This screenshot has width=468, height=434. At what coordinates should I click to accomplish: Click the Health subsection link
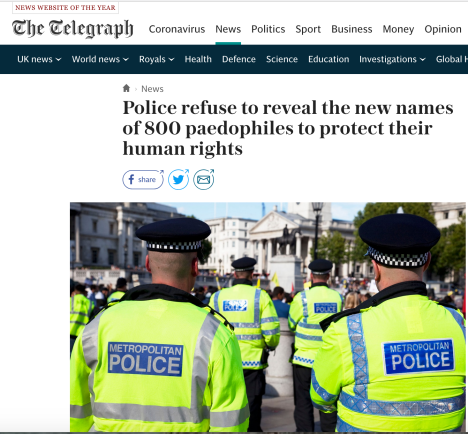tap(198, 59)
